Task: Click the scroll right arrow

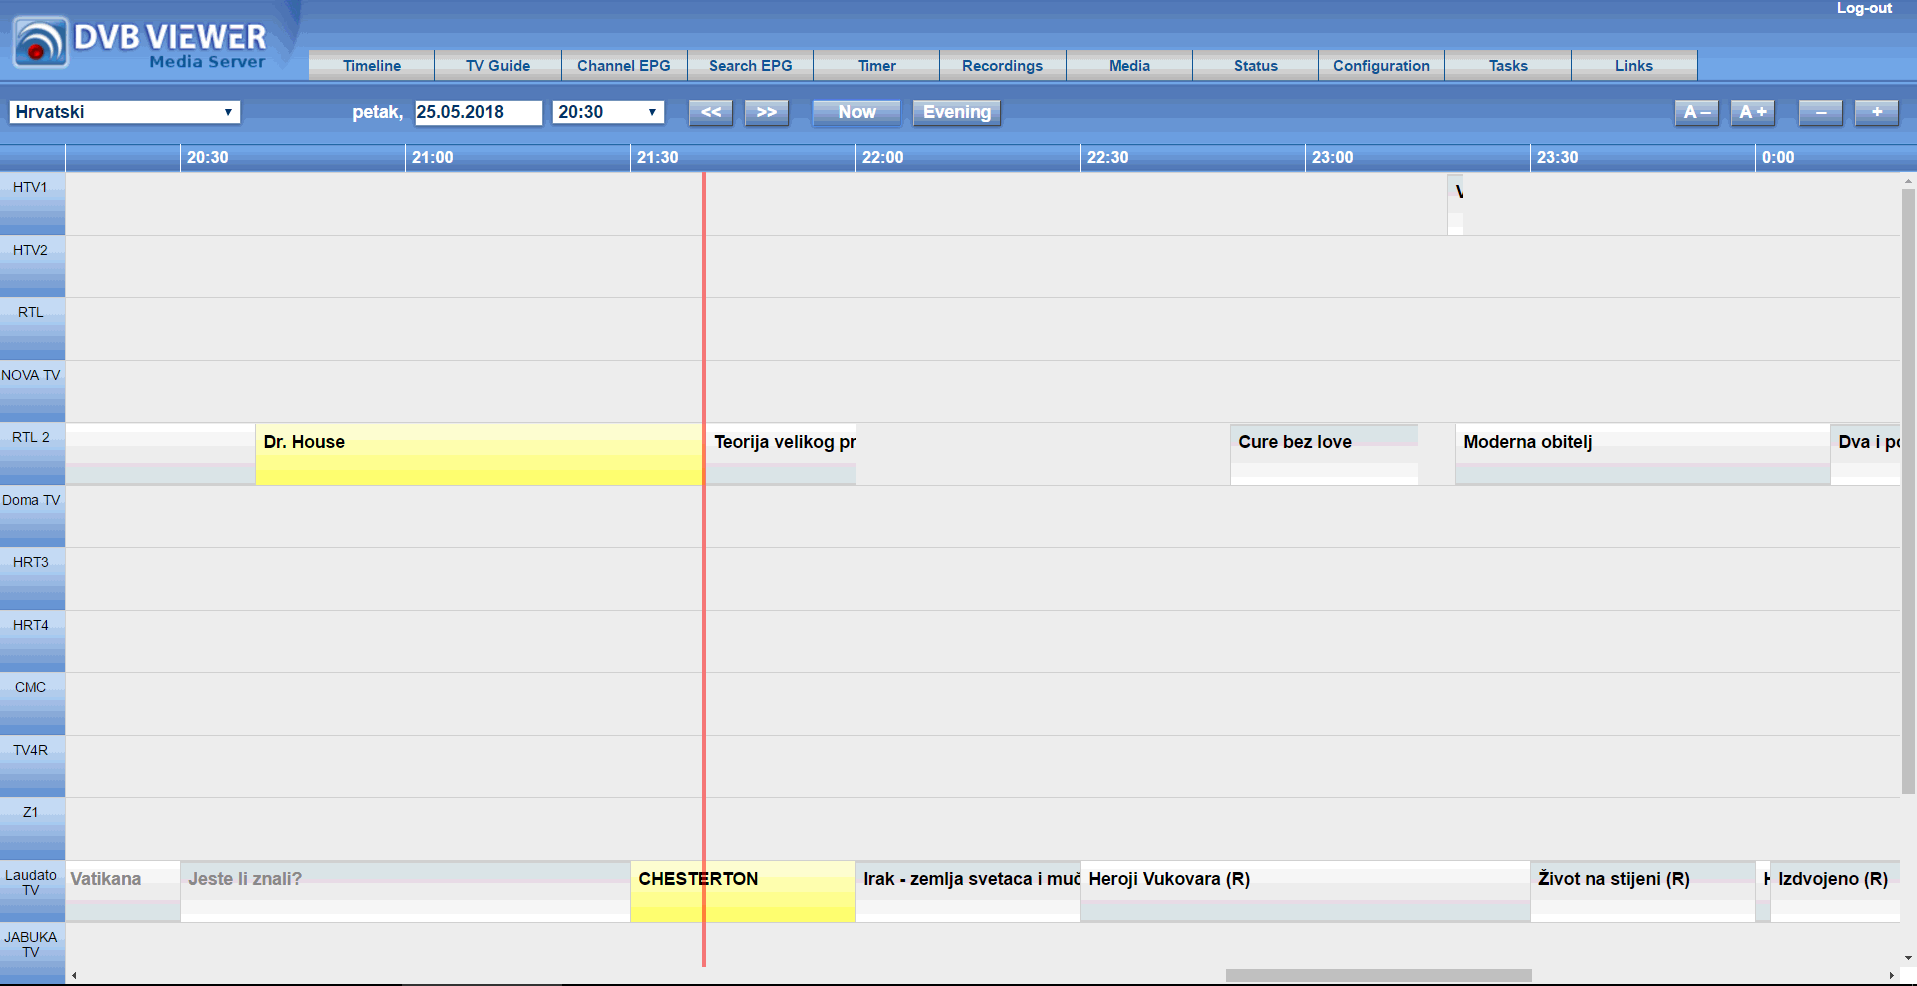Action: click(x=1891, y=975)
